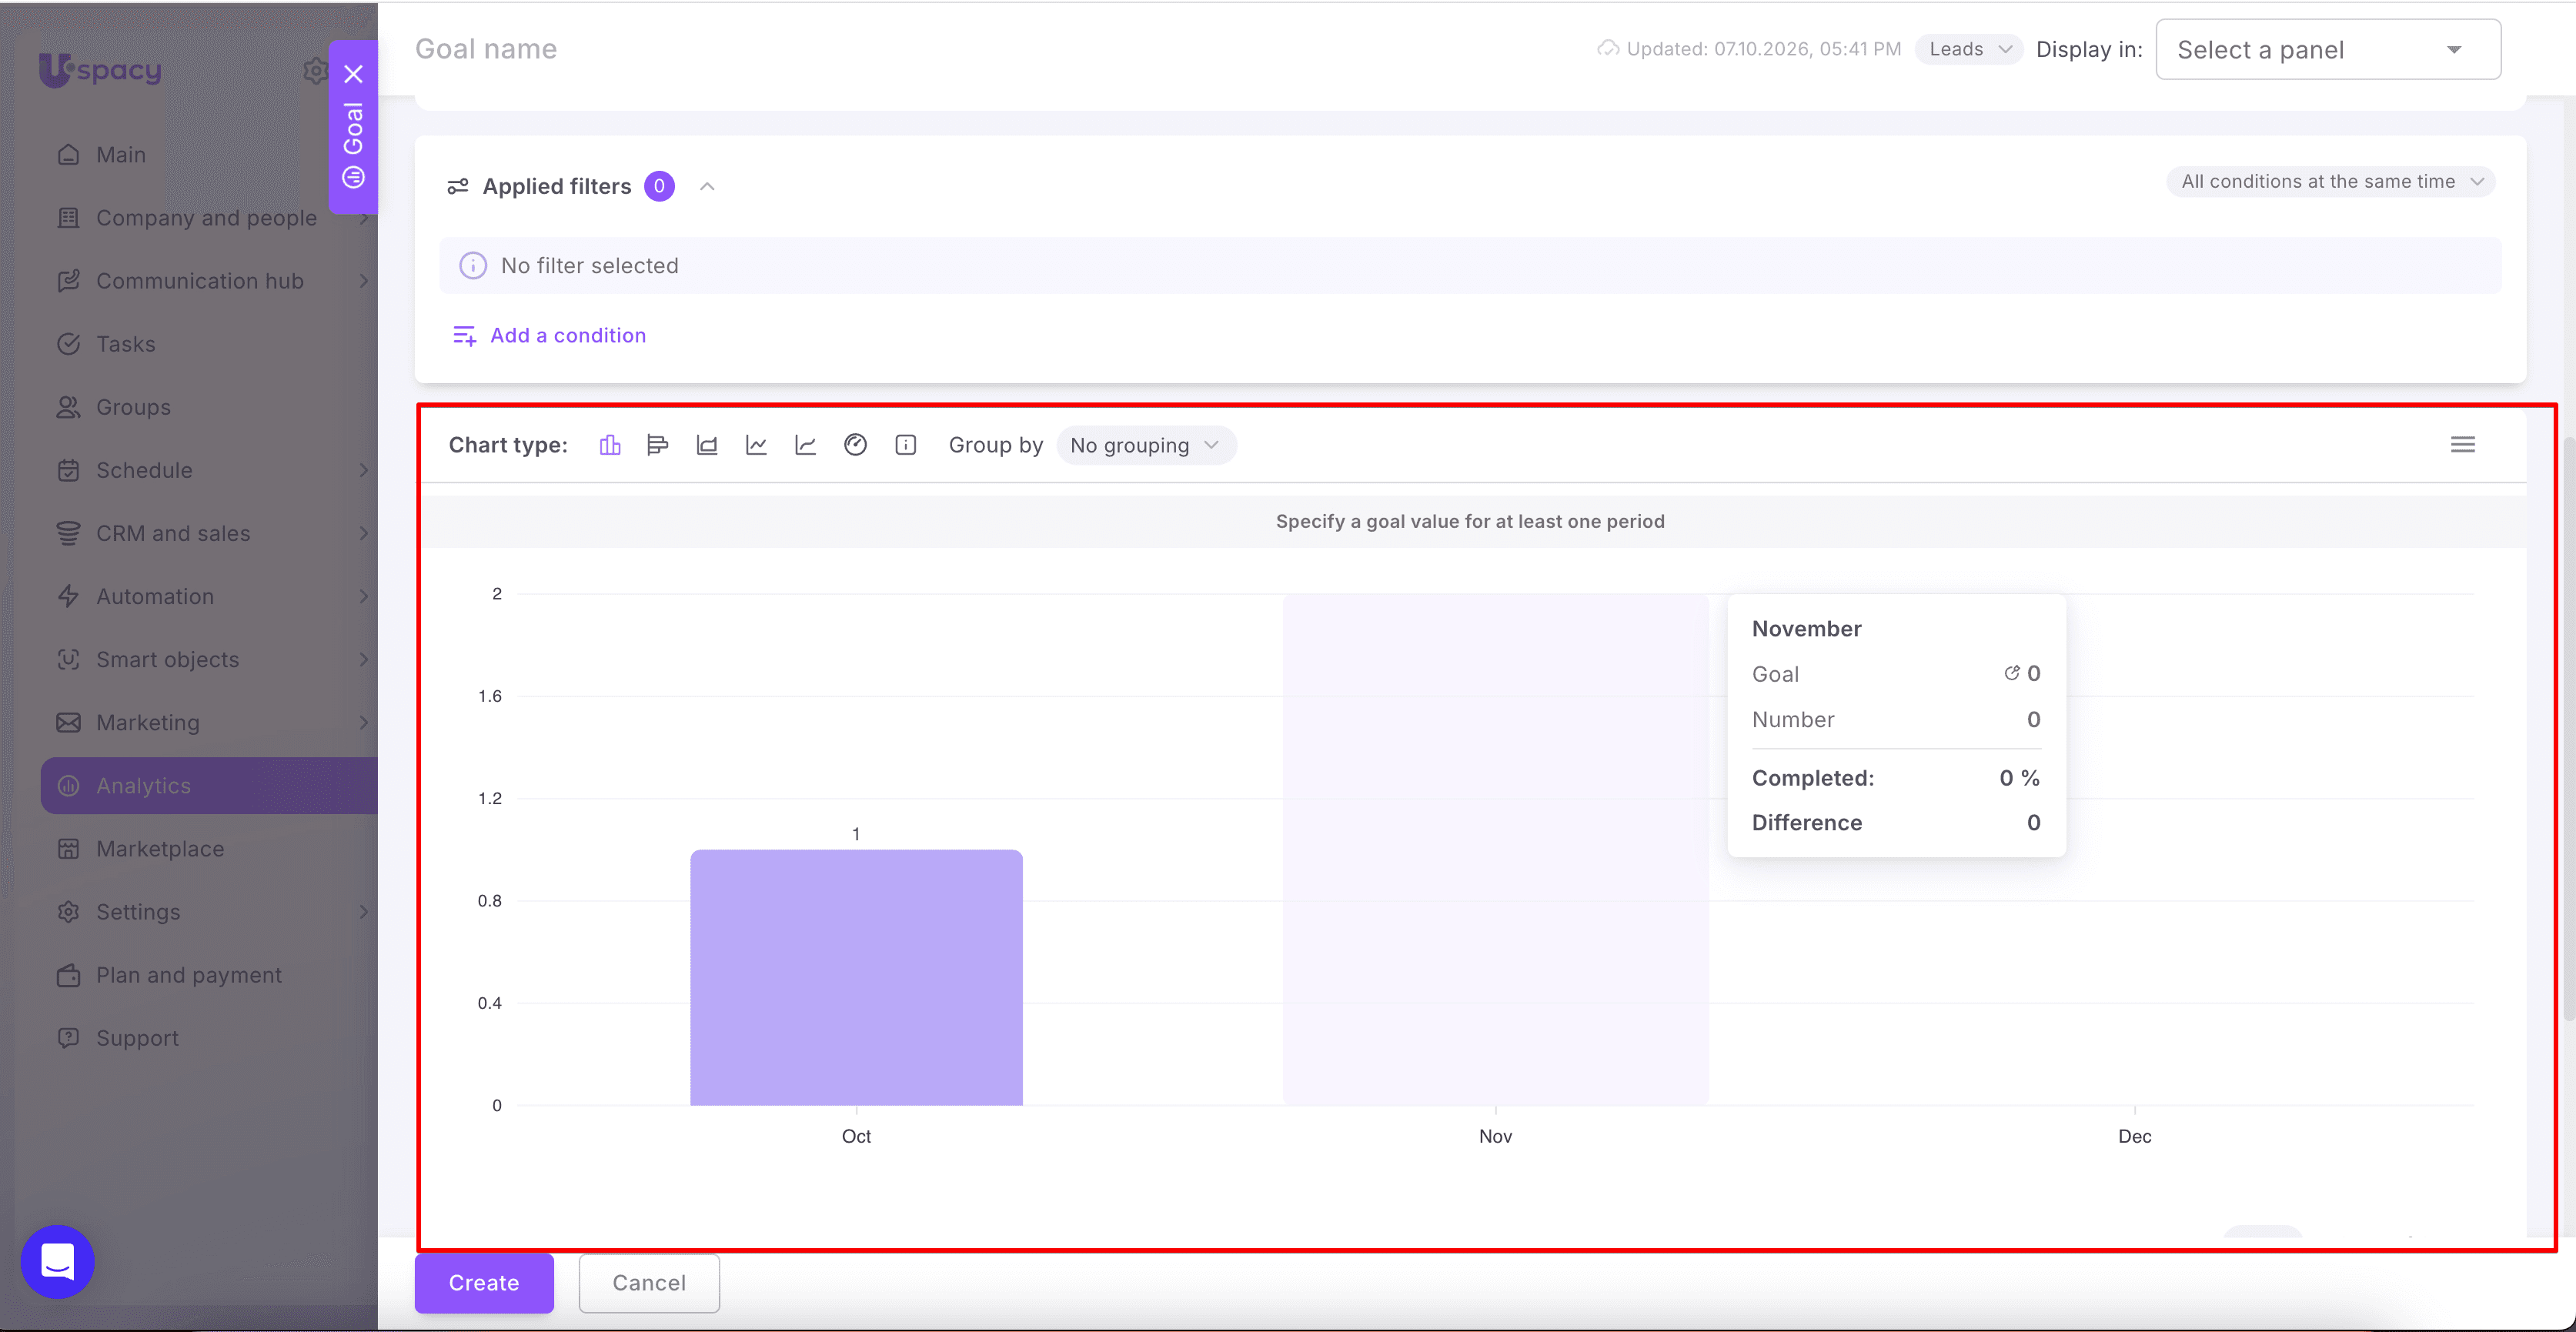The height and width of the screenshot is (1332, 2576).
Task: Open the All conditions at the same time dropdown
Action: [2331, 182]
